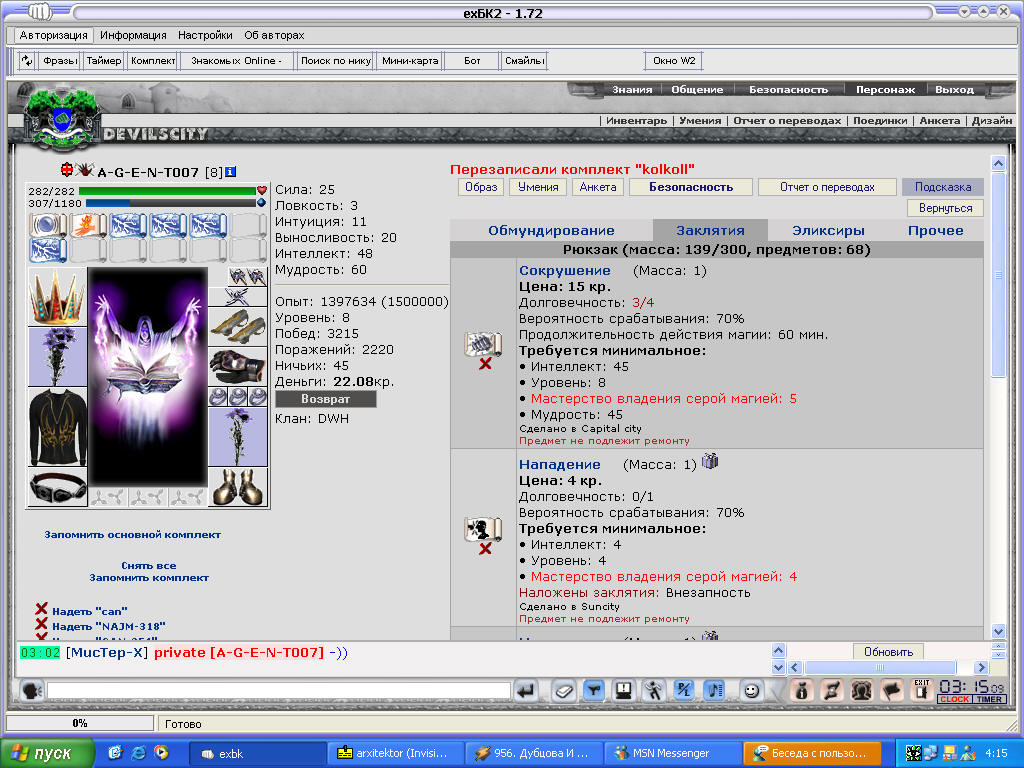Image resolution: width=1024 pixels, height=768 pixels.
Task: Click the golden boots slot
Action: [x=238, y=487]
